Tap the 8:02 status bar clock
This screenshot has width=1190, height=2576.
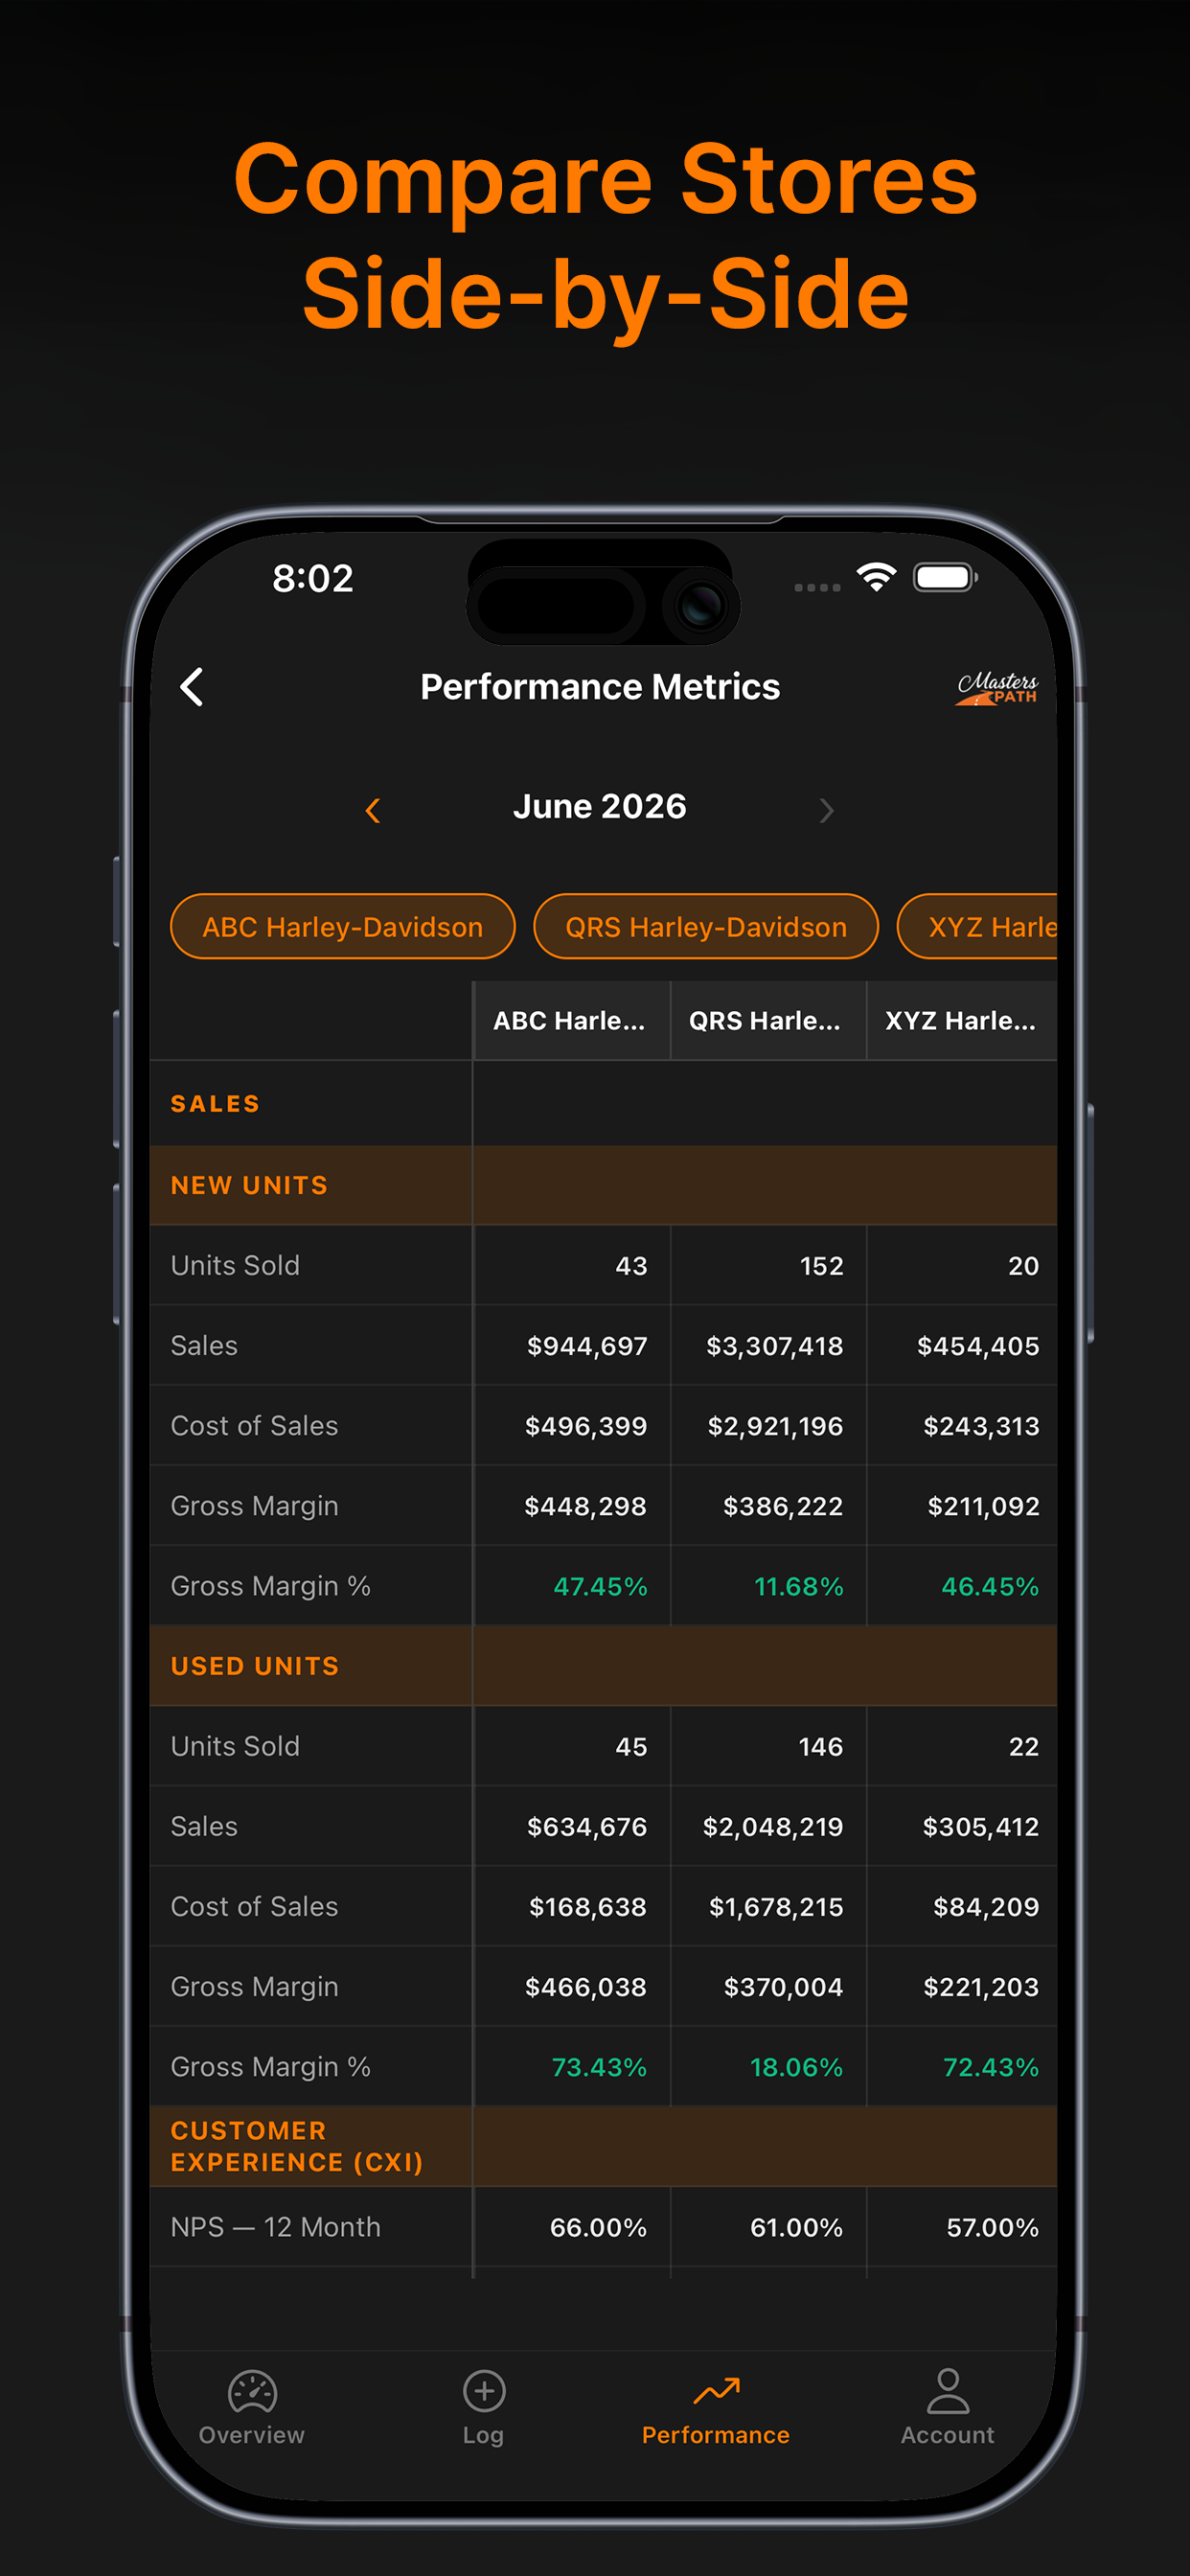[313, 578]
